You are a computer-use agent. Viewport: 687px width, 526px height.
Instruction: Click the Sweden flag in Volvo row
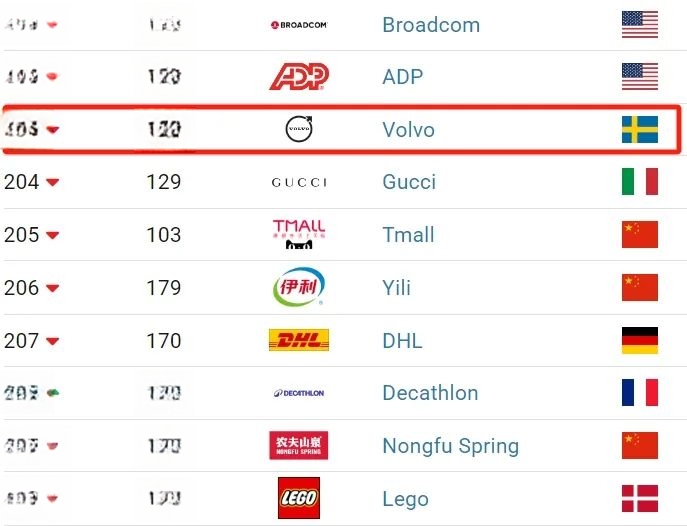point(640,129)
